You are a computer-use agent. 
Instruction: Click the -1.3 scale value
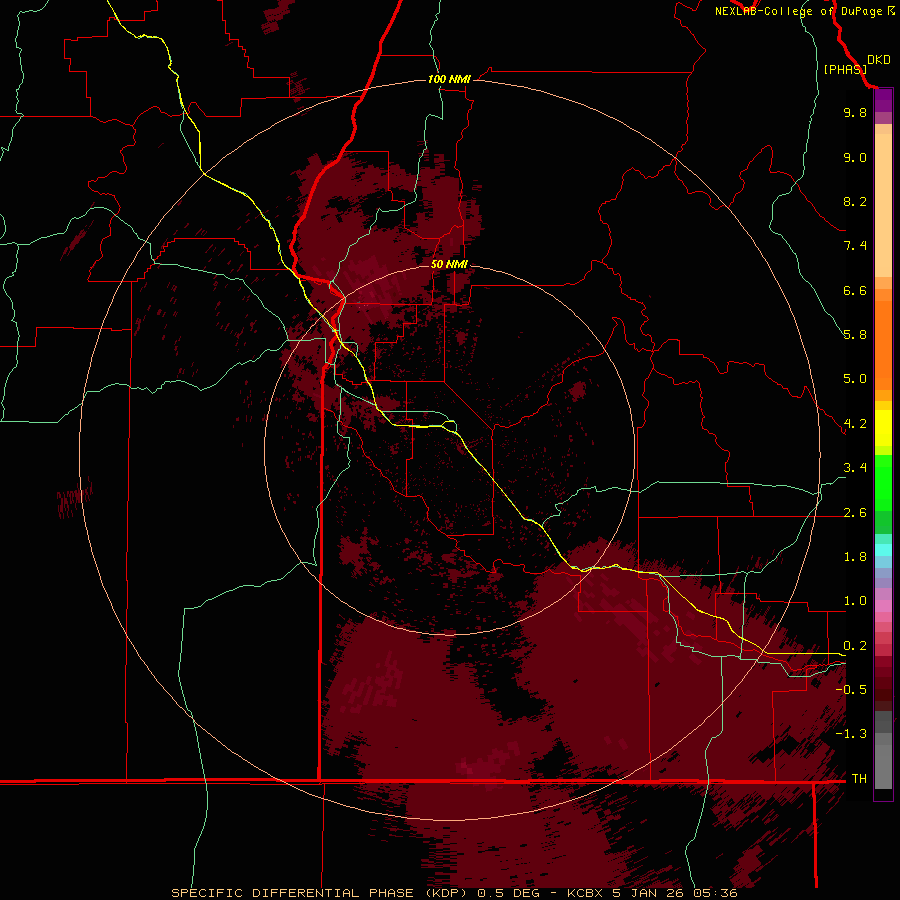coord(851,734)
